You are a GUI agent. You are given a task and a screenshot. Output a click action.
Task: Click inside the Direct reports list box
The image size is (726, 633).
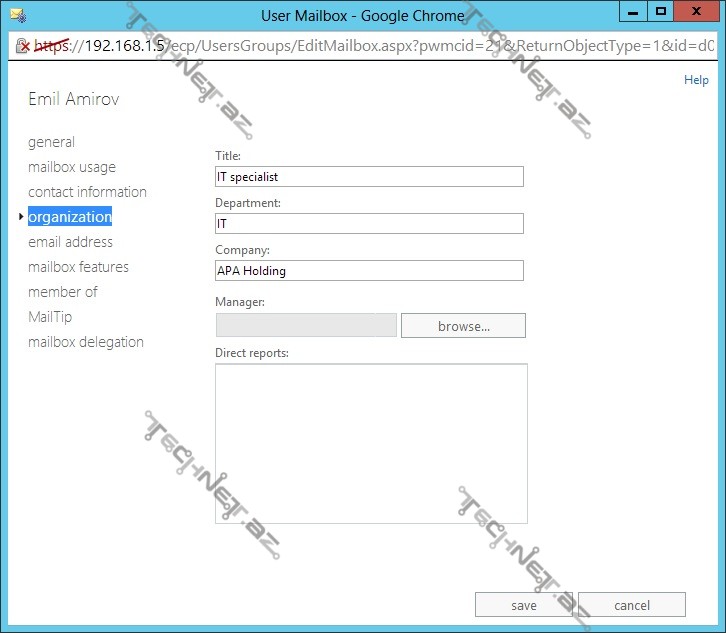(371, 443)
